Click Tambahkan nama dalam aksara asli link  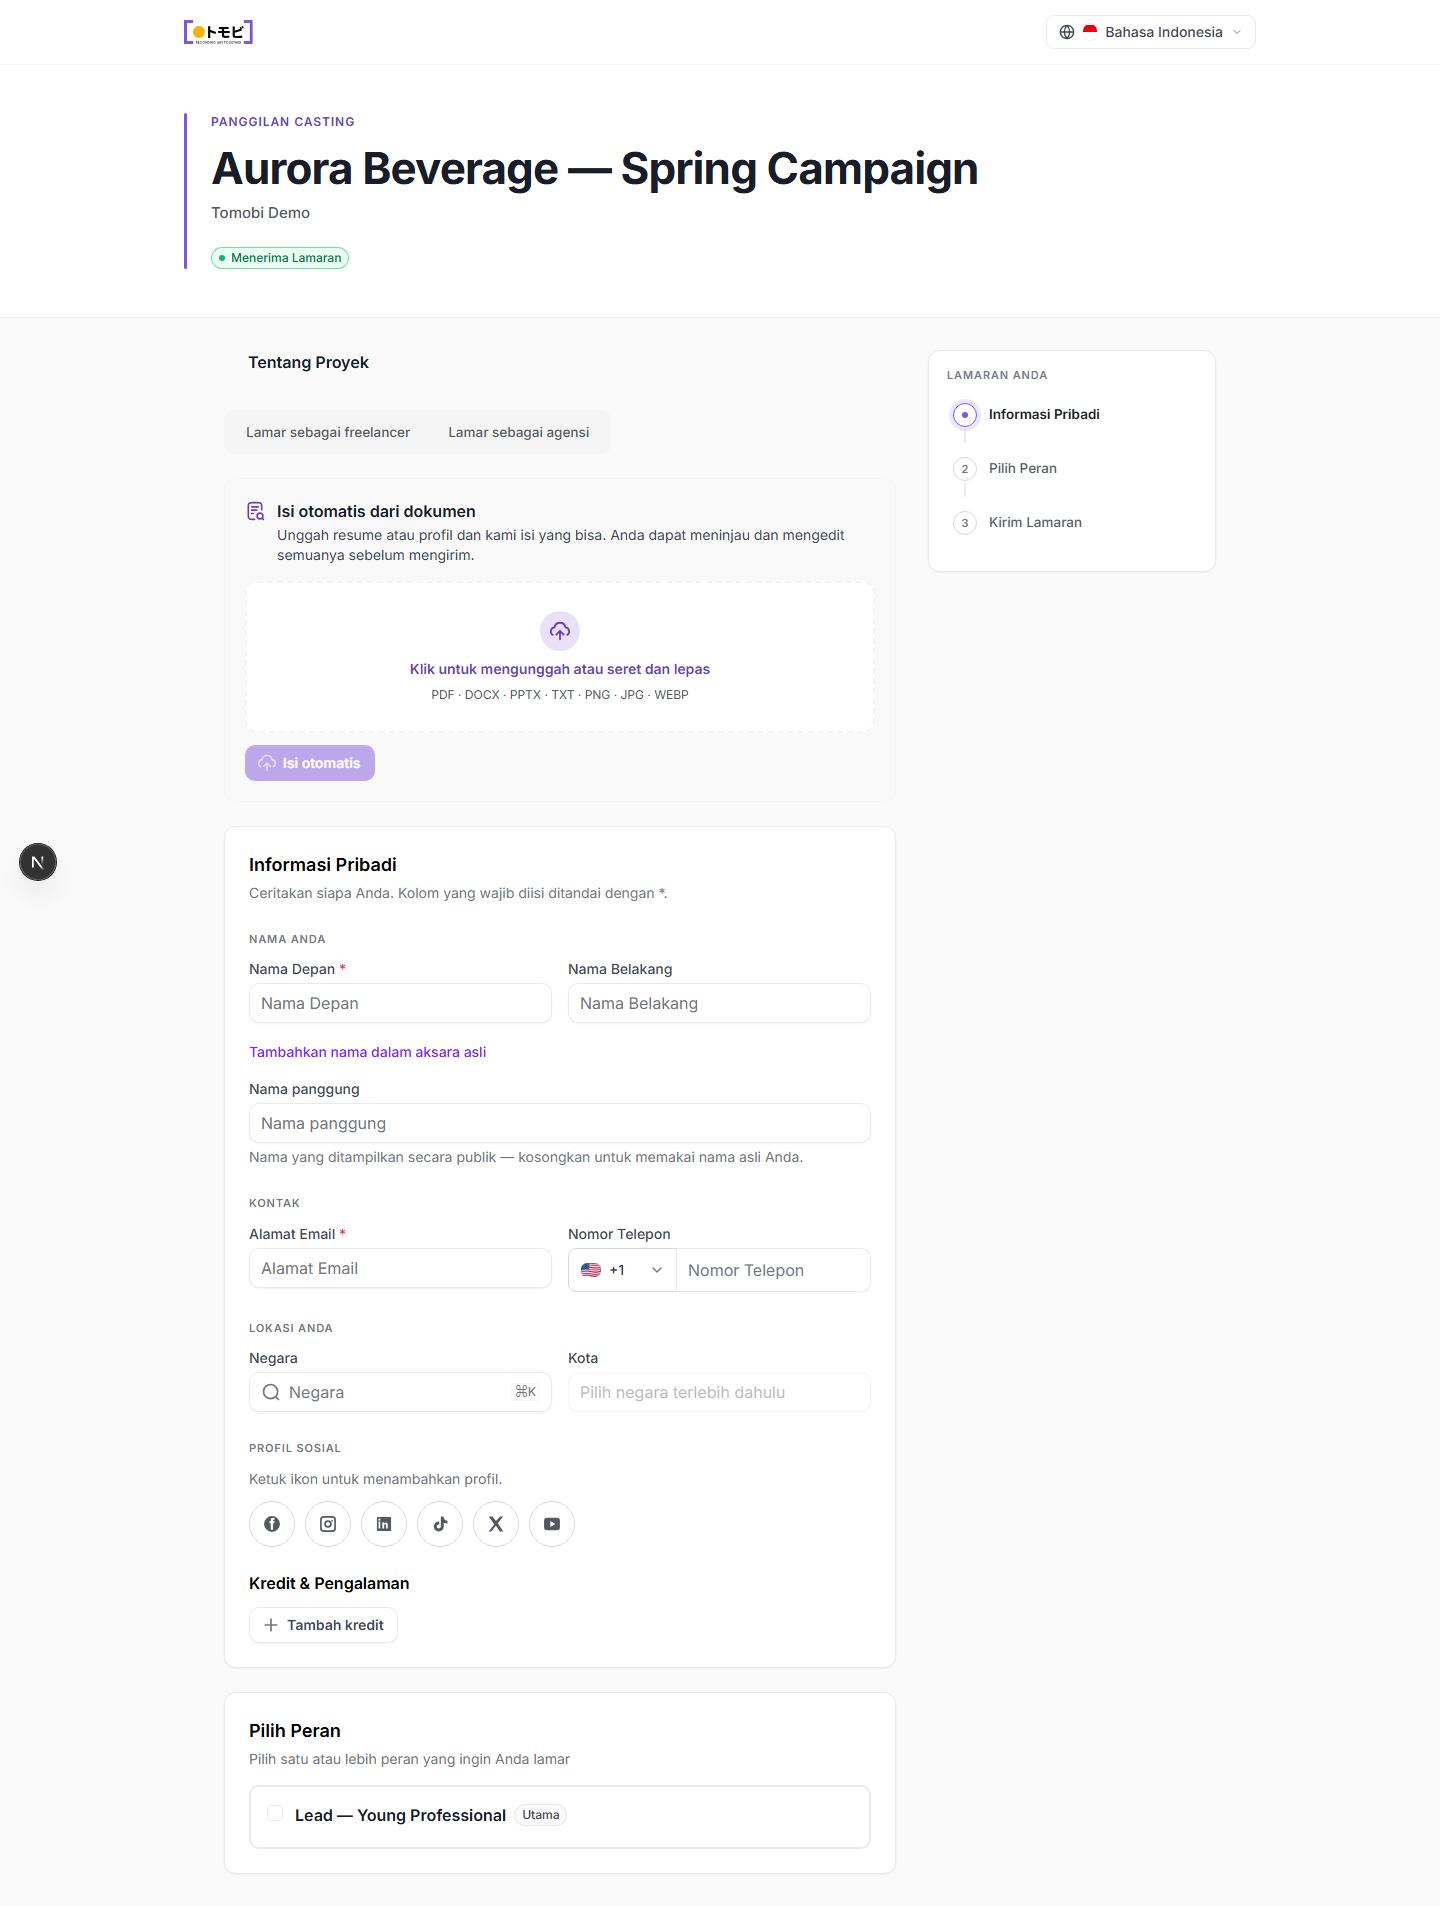367,1052
